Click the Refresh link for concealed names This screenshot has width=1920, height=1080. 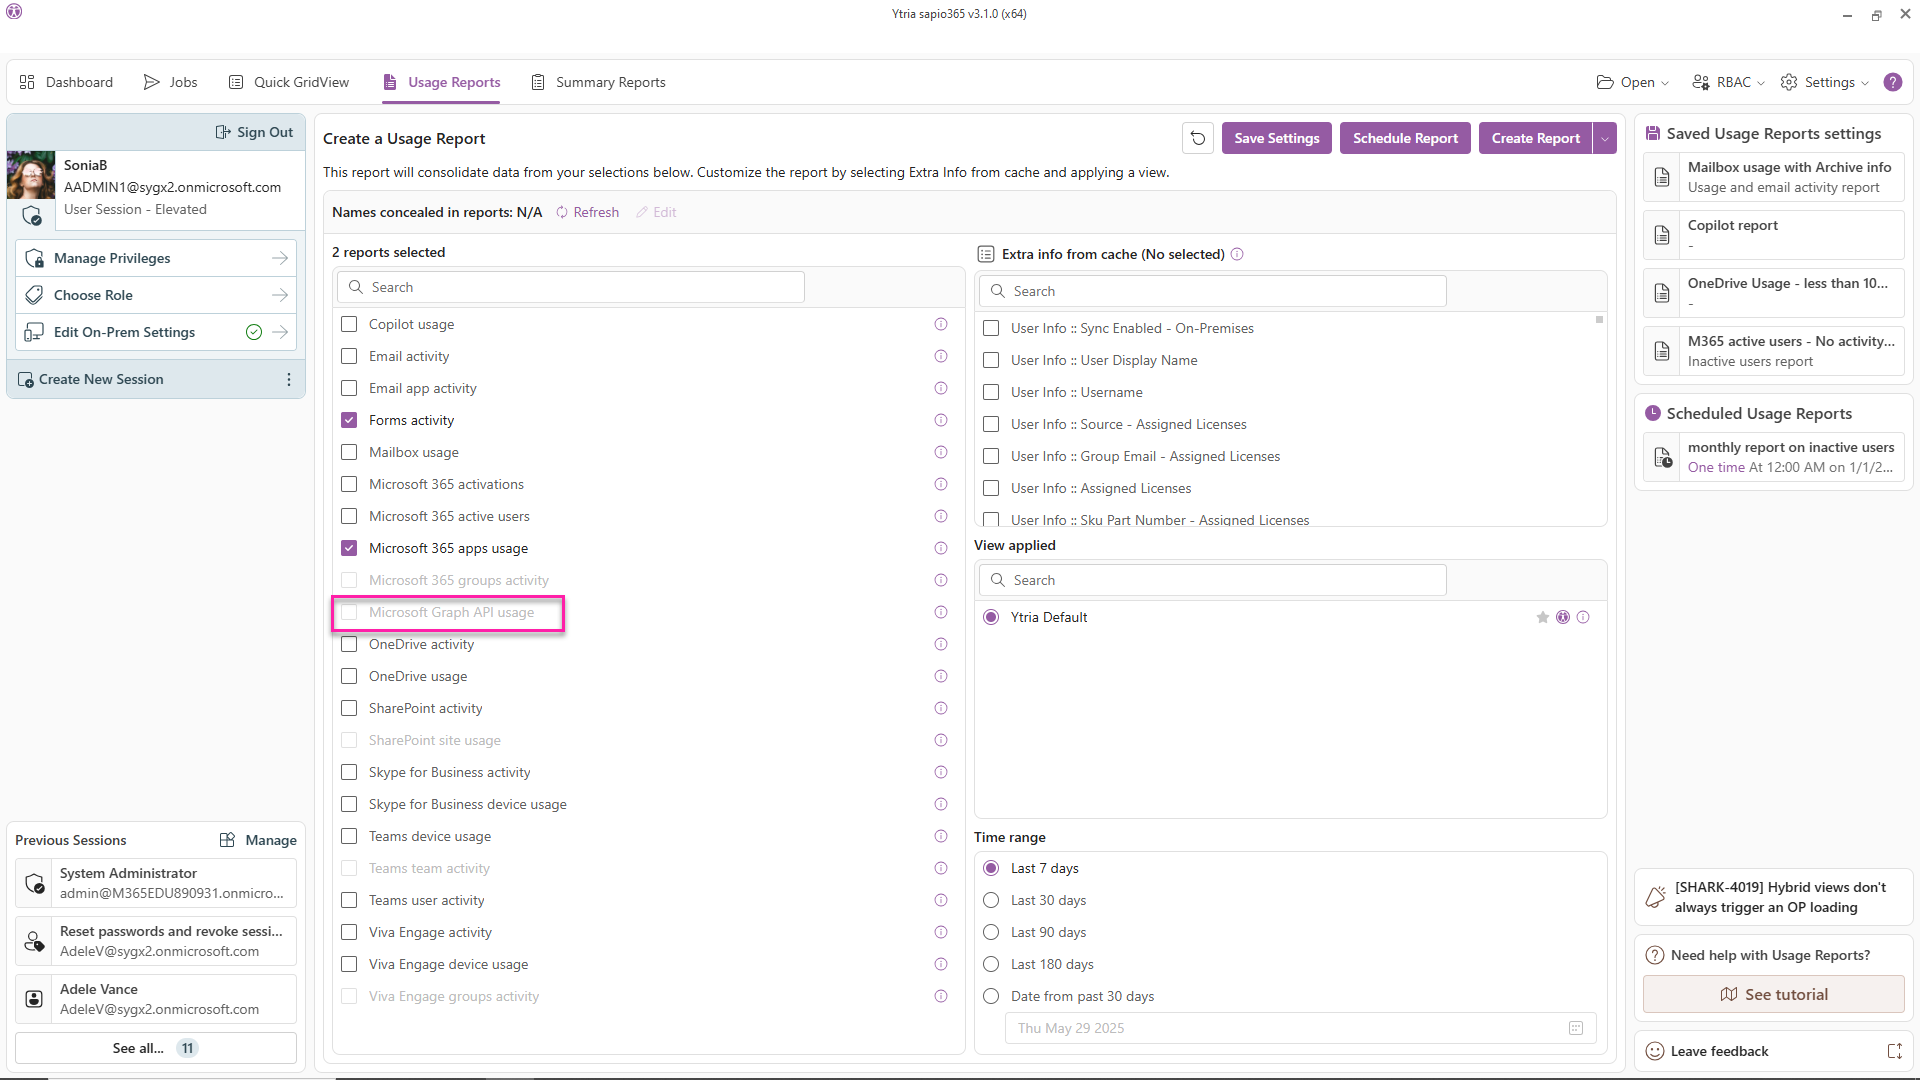click(x=588, y=212)
